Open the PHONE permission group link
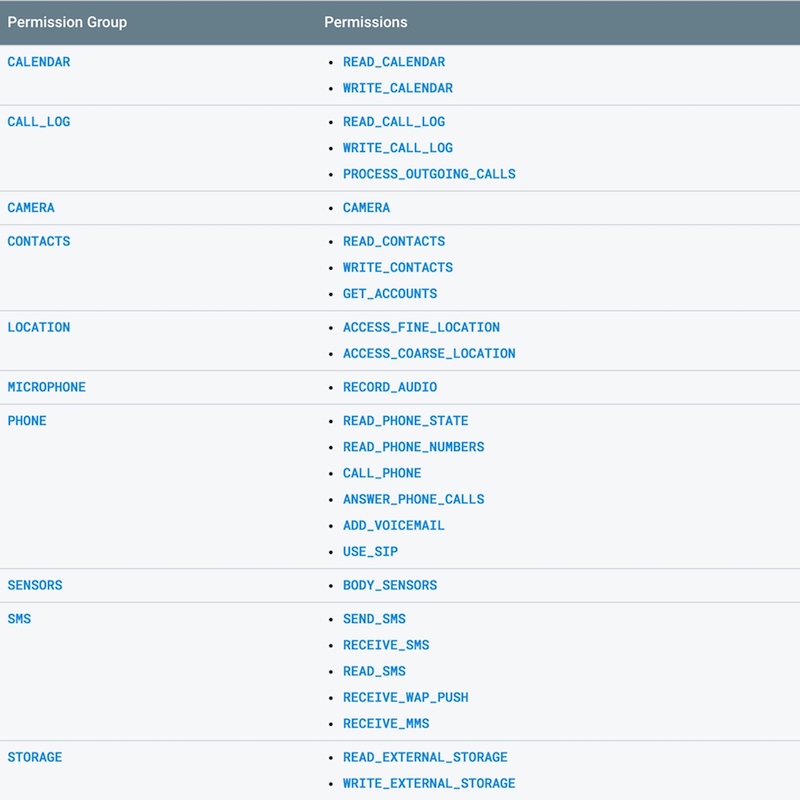 click(x=27, y=420)
